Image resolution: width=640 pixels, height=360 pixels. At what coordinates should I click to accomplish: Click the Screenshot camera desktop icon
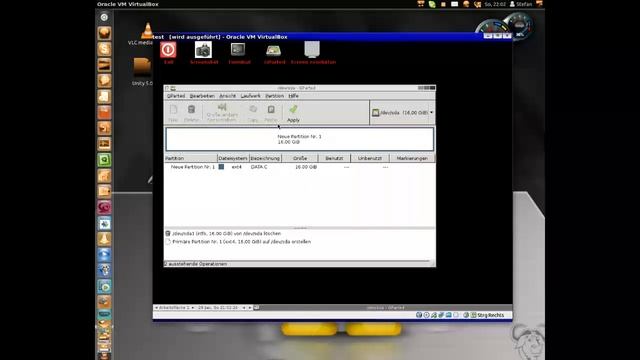204,53
